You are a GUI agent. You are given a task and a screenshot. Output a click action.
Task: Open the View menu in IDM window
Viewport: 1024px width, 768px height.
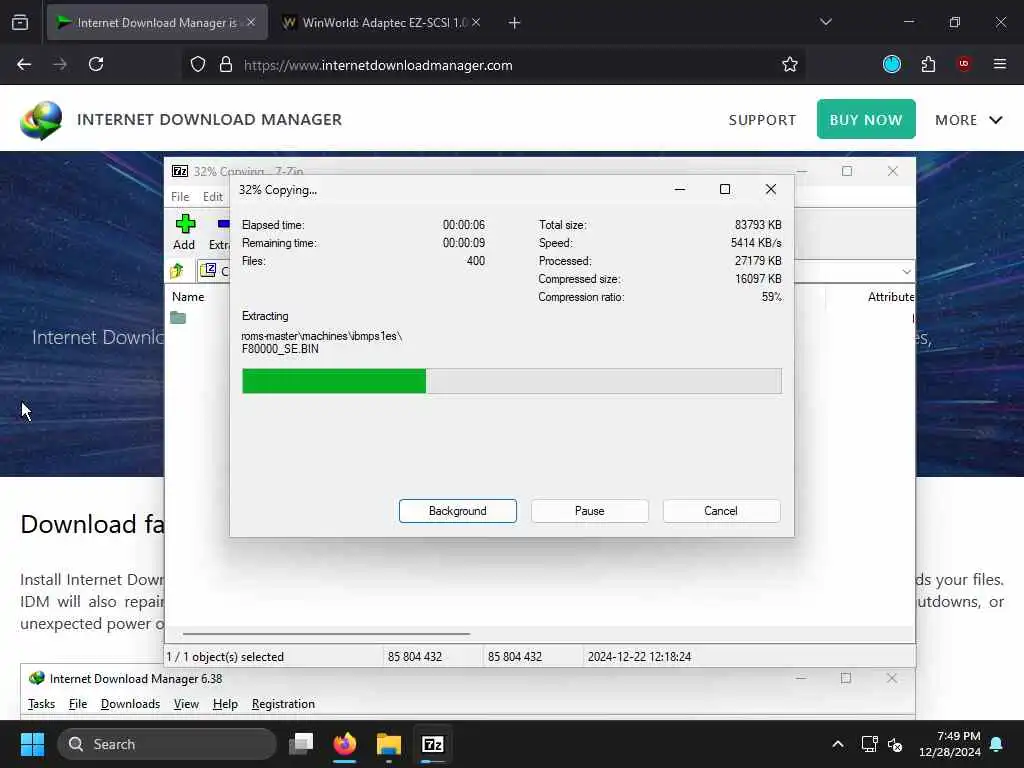(186, 704)
